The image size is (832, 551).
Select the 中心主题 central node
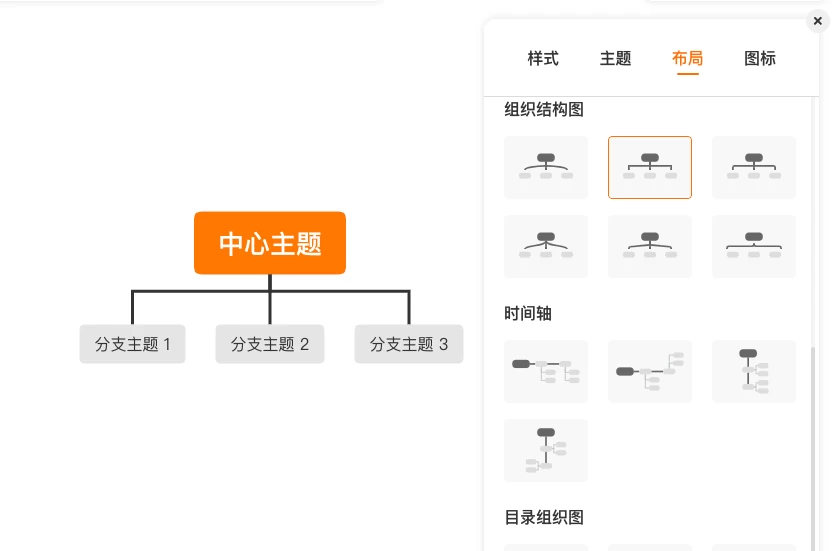pyautogui.click(x=270, y=243)
